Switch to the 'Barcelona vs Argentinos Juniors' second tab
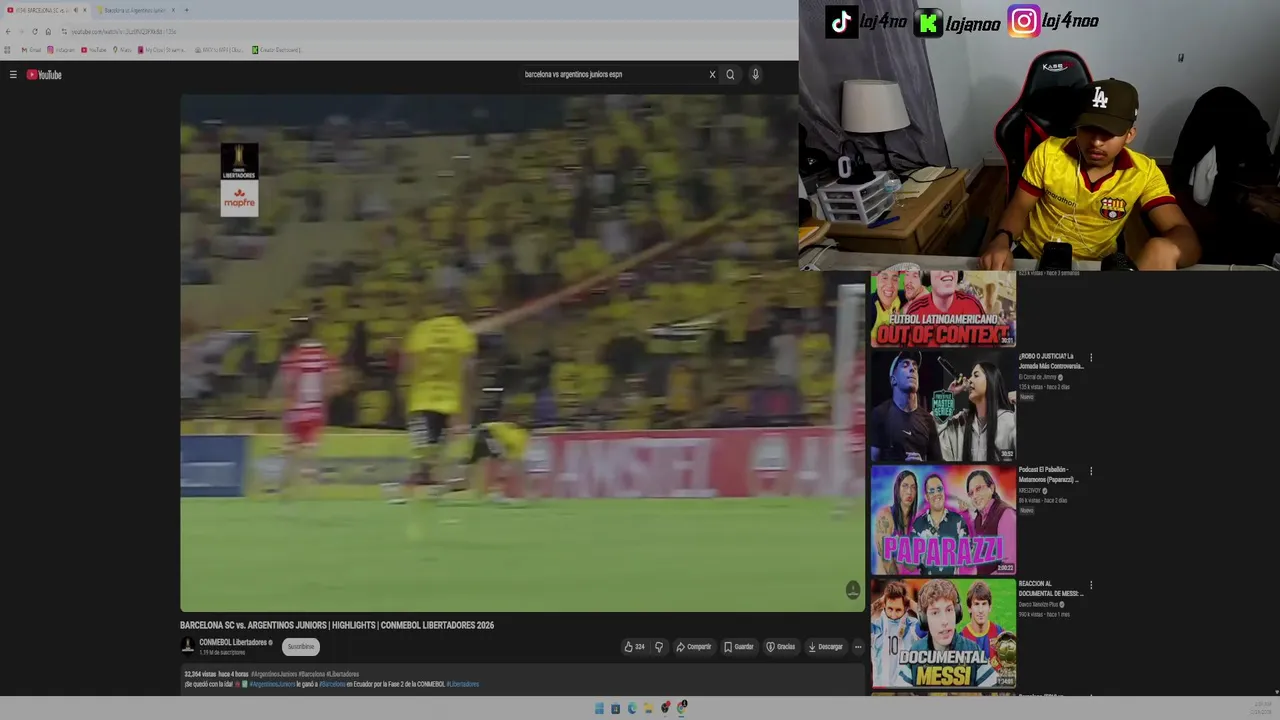The height and width of the screenshot is (720, 1280). click(x=135, y=10)
